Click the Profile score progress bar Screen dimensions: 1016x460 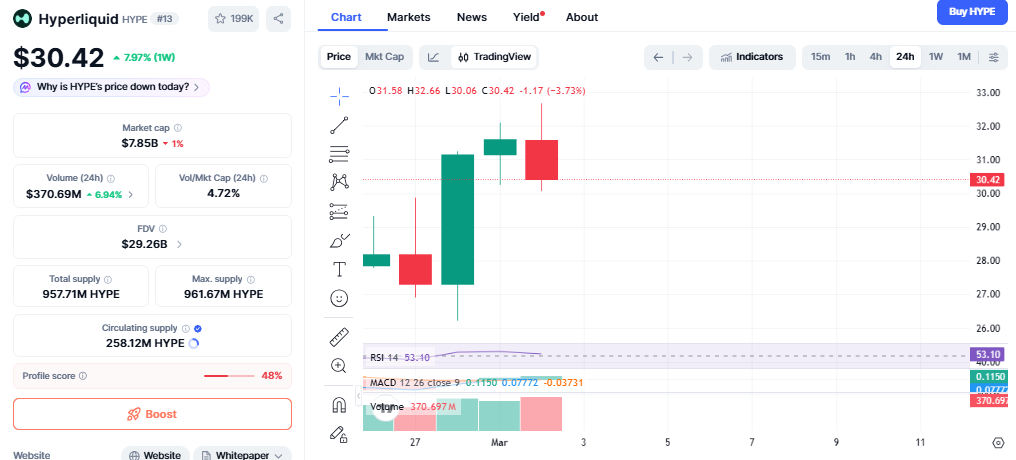[x=229, y=376]
